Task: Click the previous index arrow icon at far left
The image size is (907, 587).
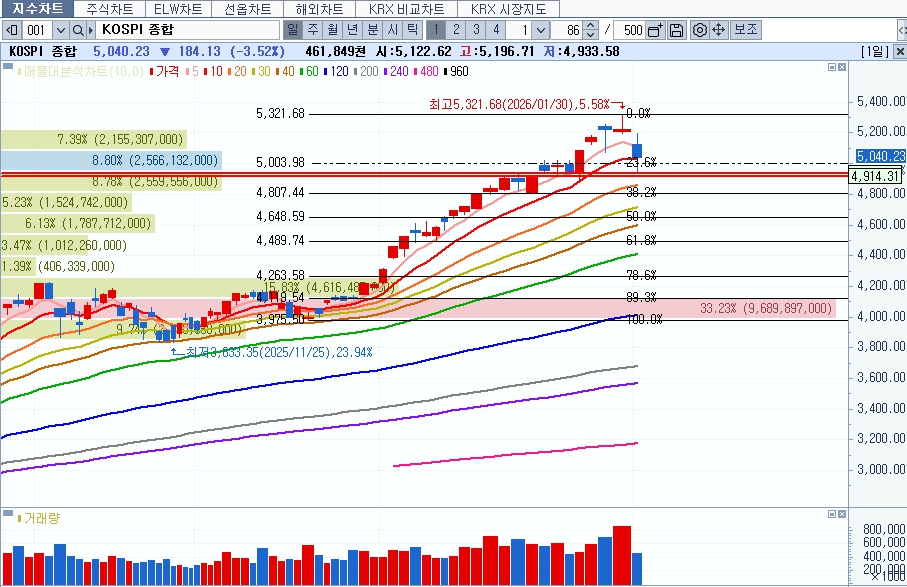Action: [14, 30]
